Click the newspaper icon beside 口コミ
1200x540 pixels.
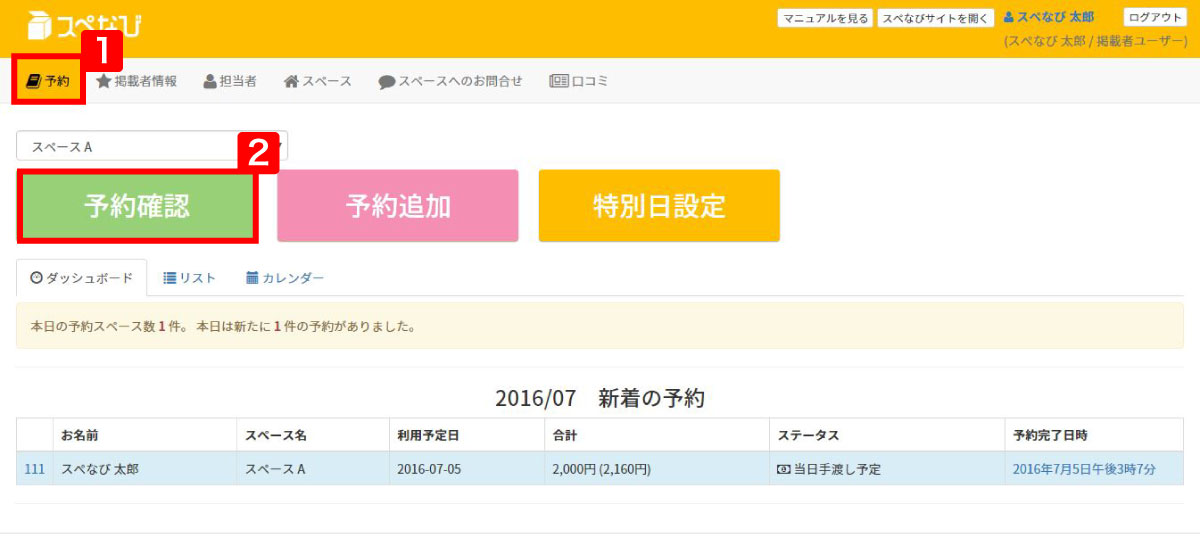click(559, 81)
